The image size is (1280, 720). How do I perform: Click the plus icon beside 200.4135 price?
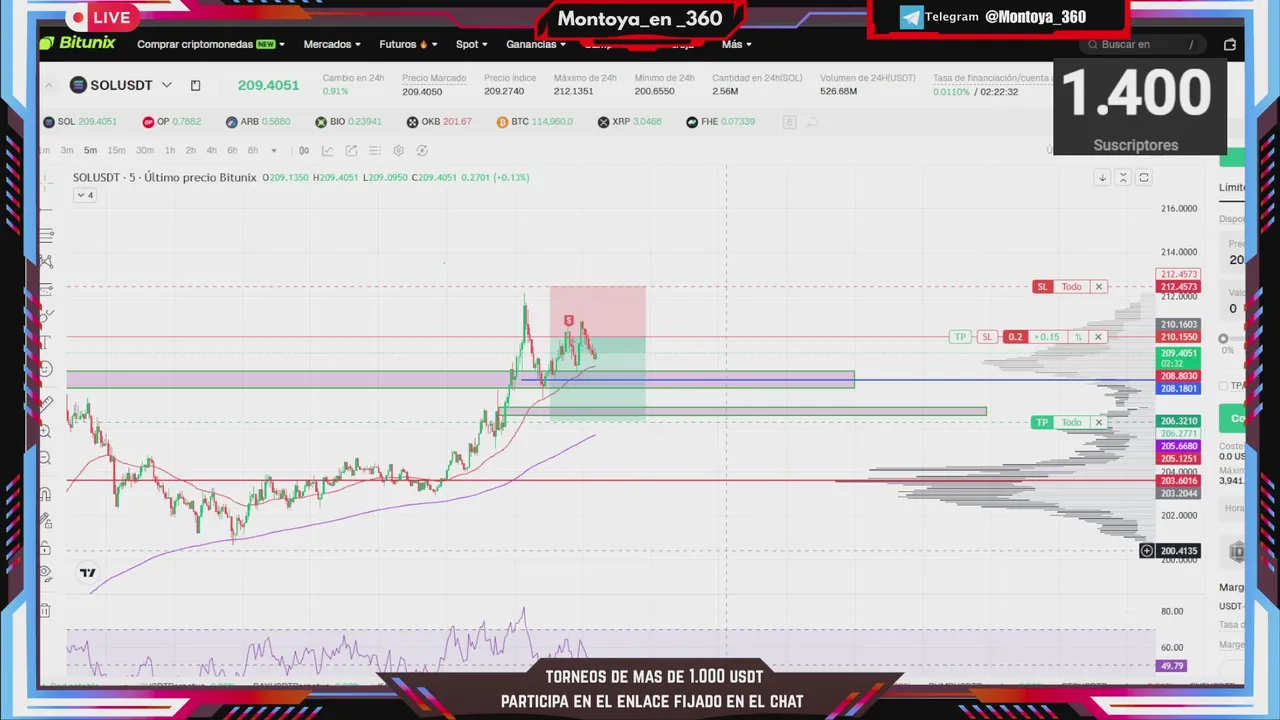1147,551
